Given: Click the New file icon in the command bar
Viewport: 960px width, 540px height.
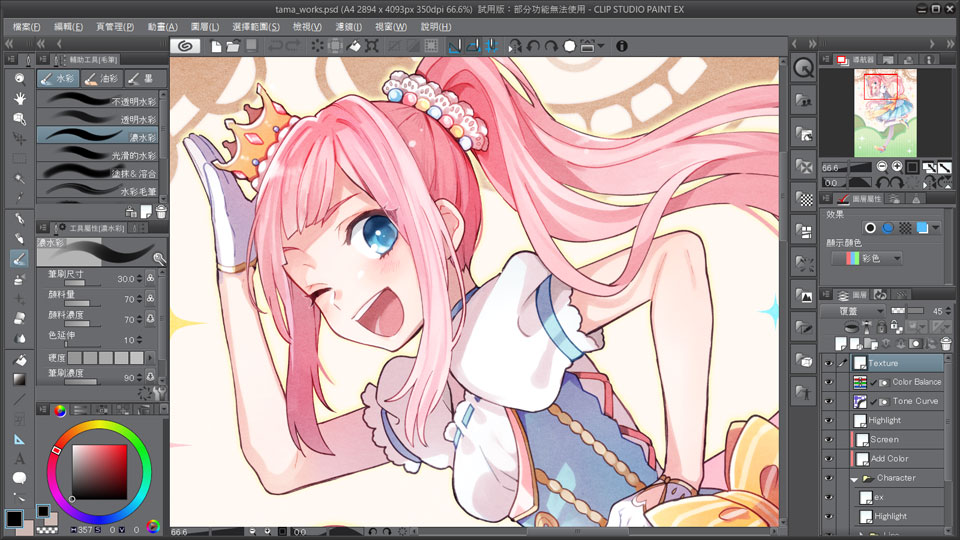Looking at the screenshot, I should click(216, 46).
